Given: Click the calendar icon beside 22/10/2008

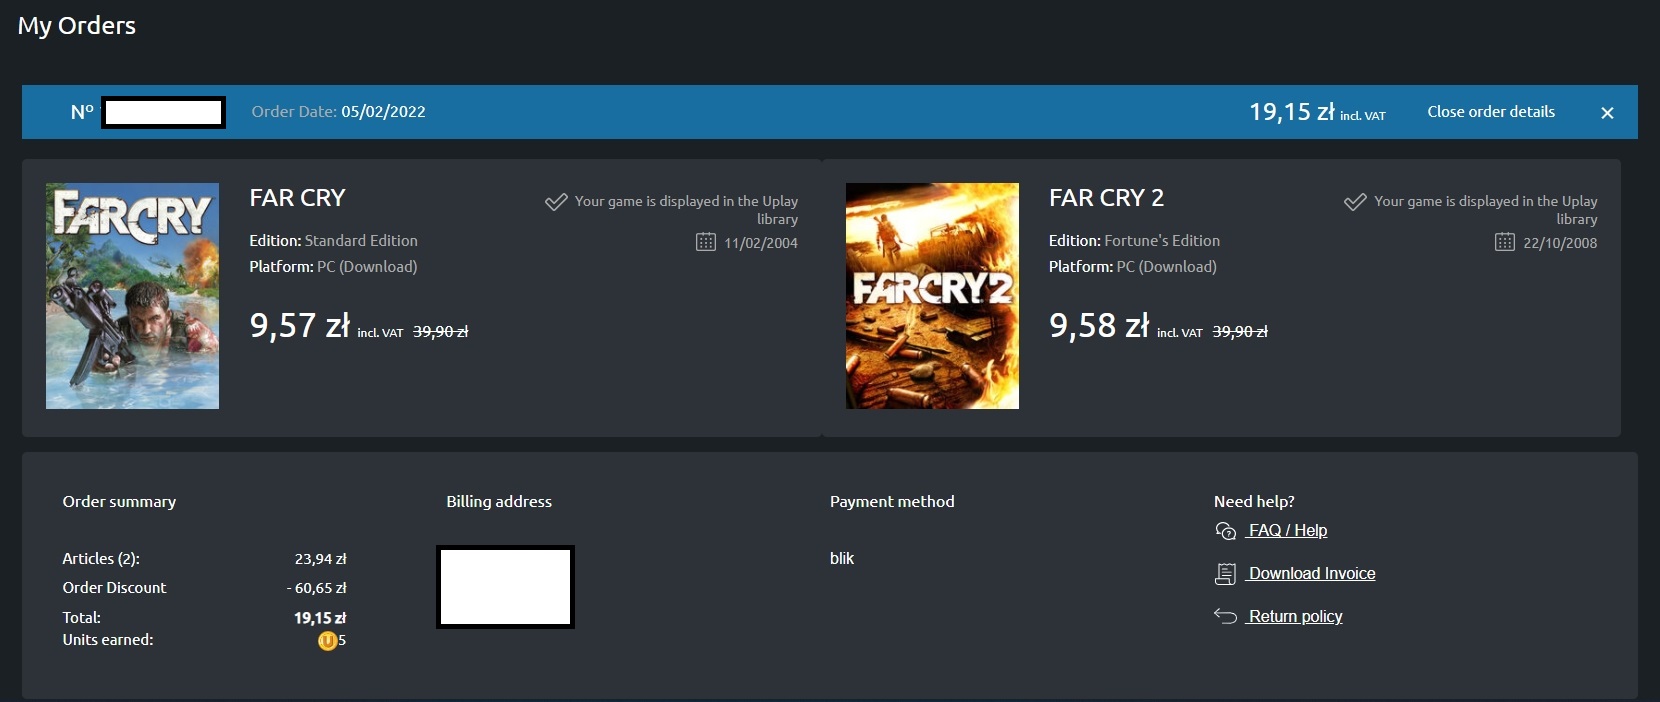Looking at the screenshot, I should pos(1505,242).
